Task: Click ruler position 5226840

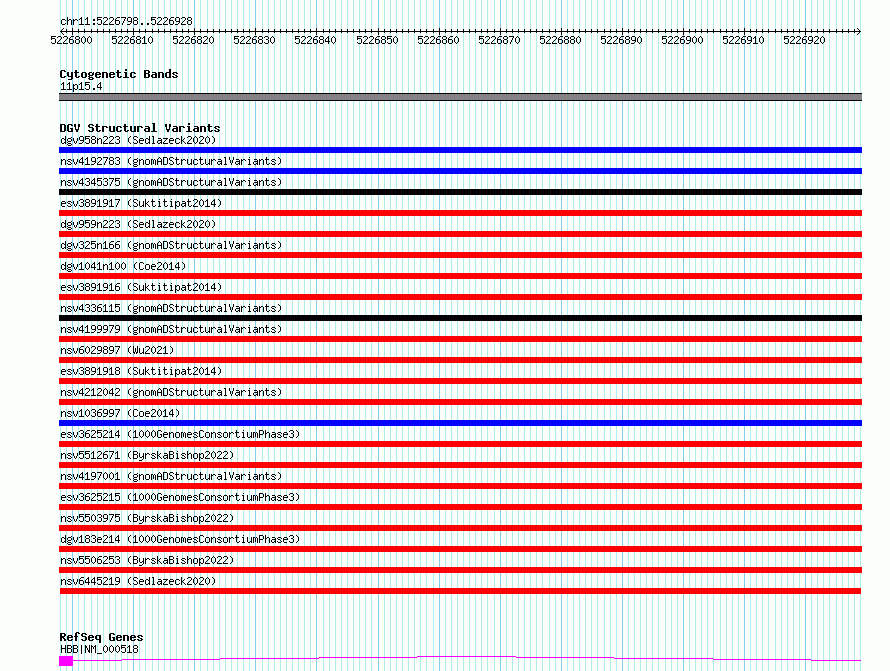Action: pyautogui.click(x=315, y=40)
